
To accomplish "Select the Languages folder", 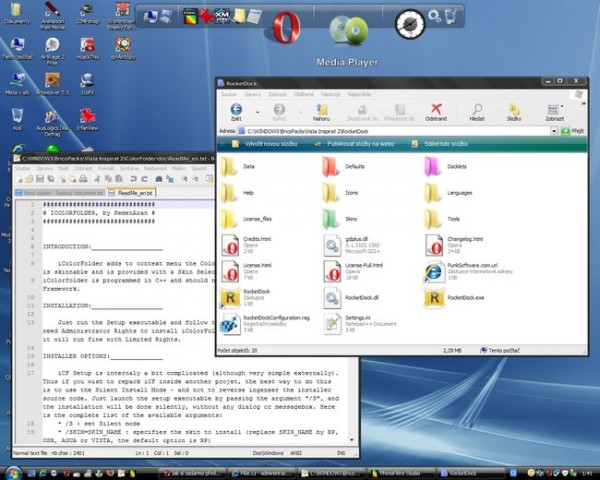I will pyautogui.click(x=448, y=193).
